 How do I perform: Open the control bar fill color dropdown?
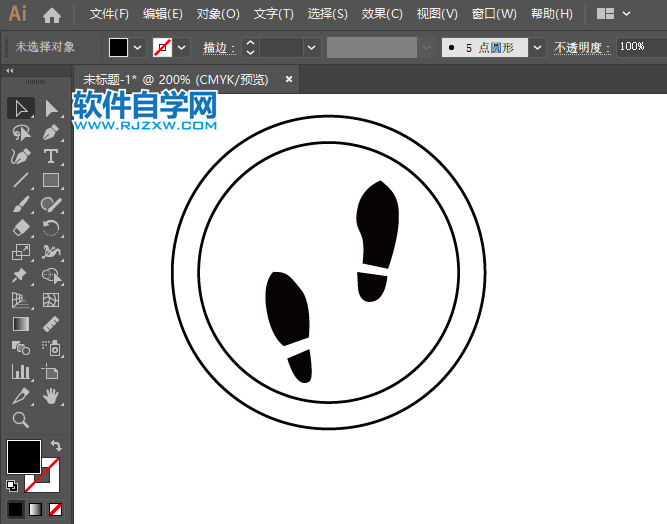click(138, 48)
